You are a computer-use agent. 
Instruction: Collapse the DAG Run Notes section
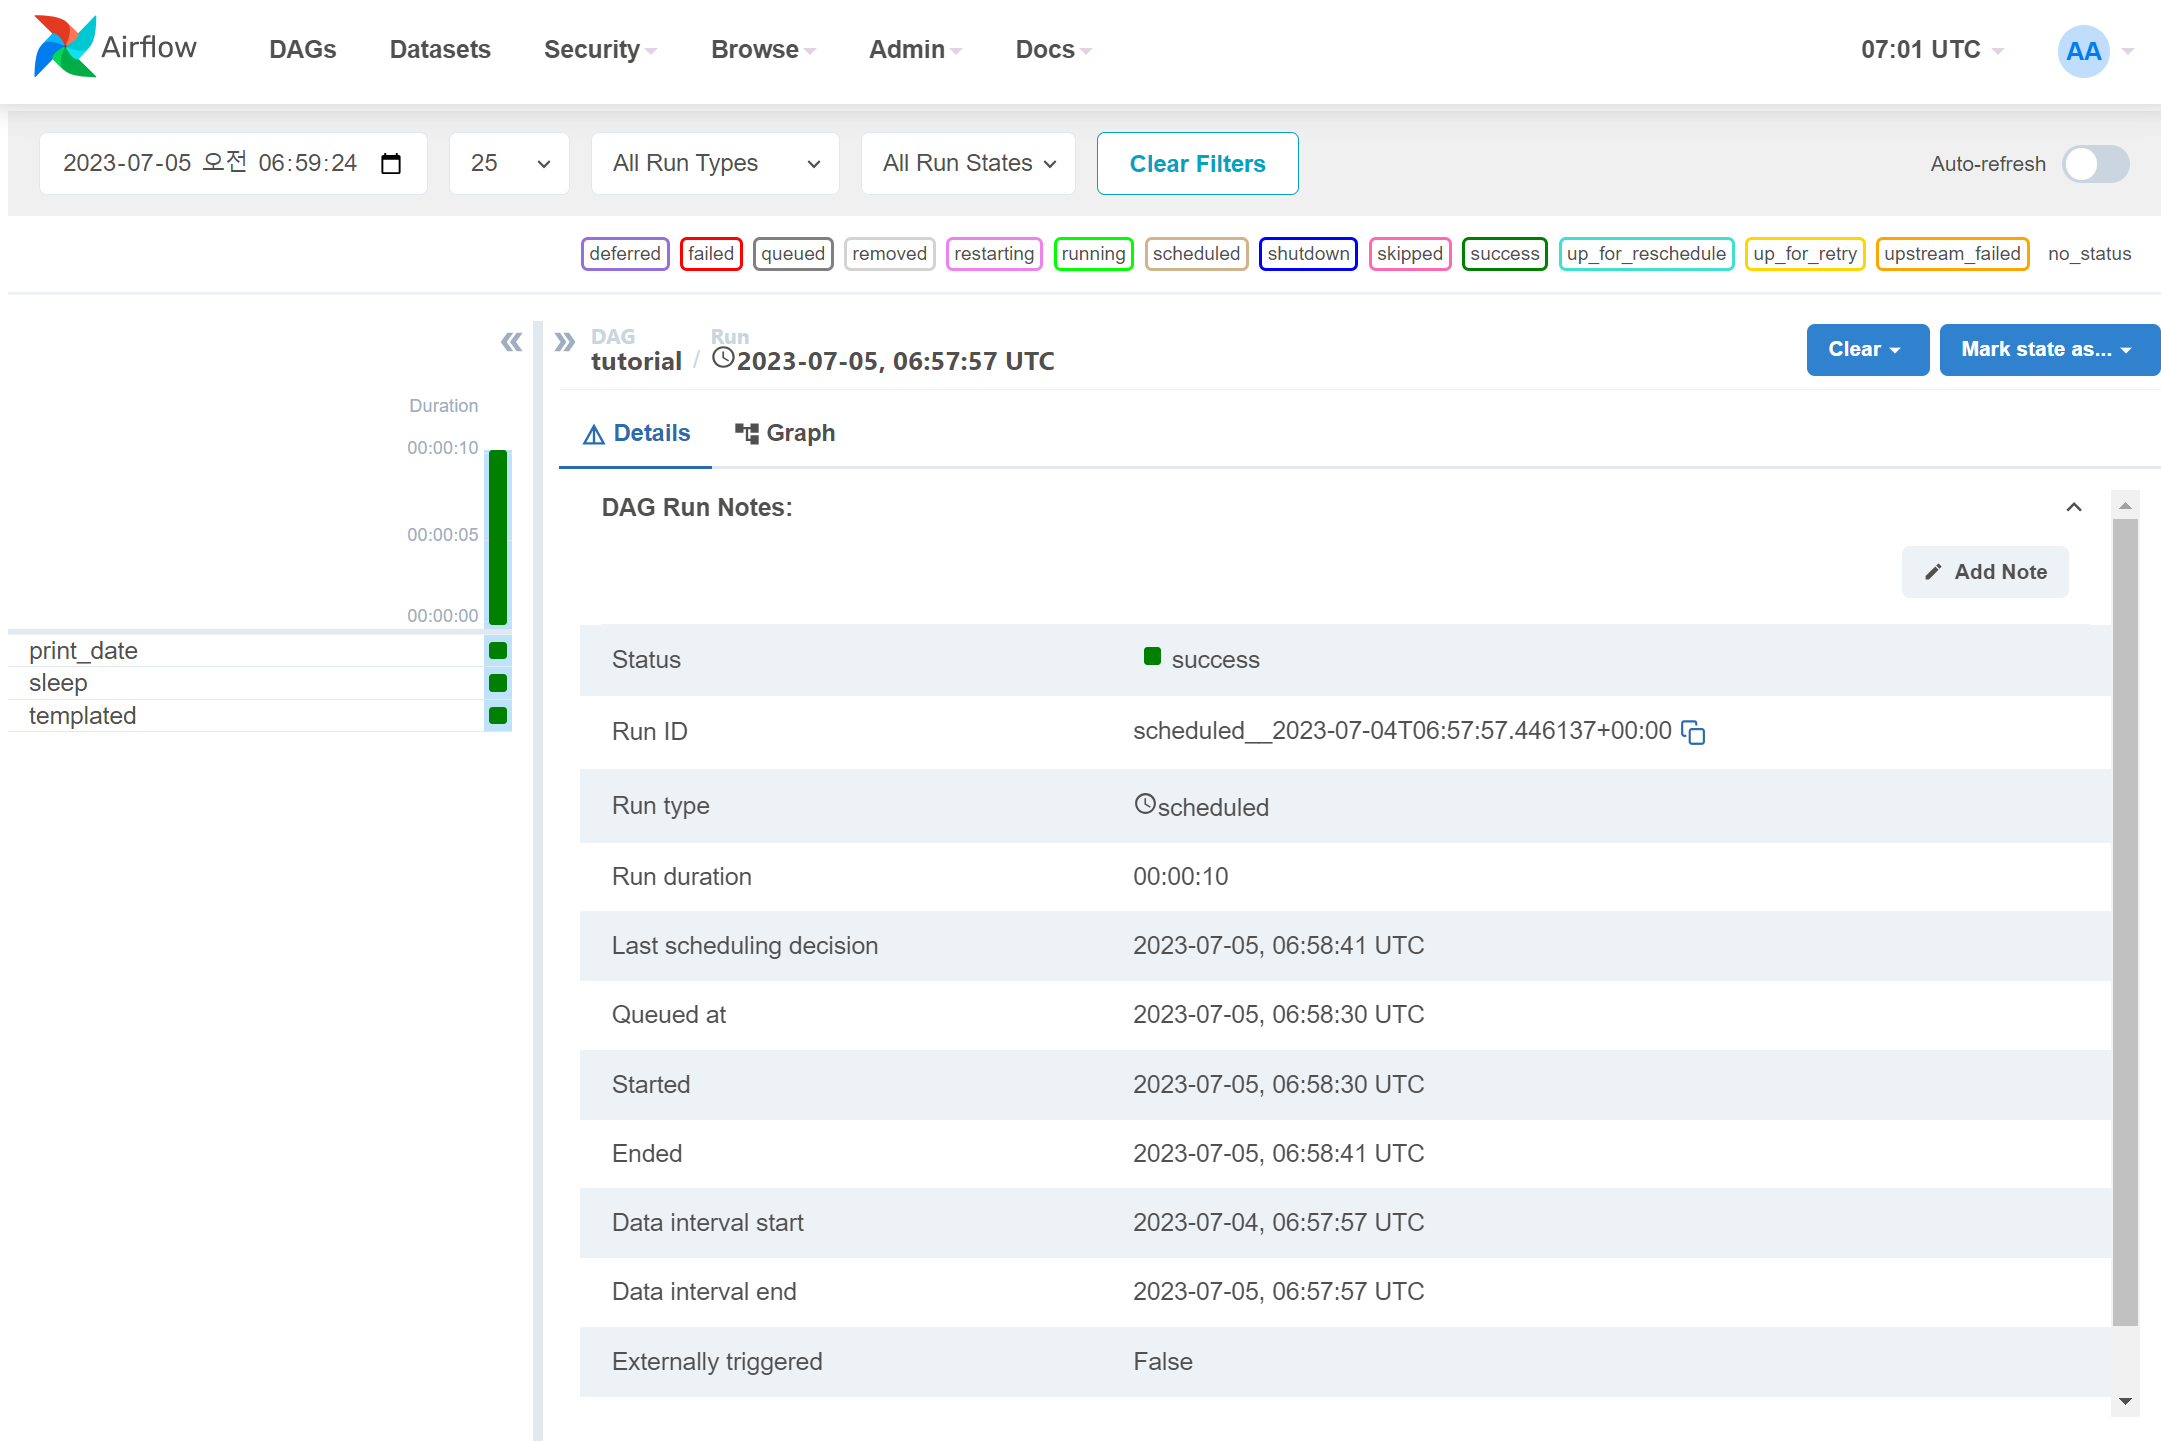tap(2074, 508)
